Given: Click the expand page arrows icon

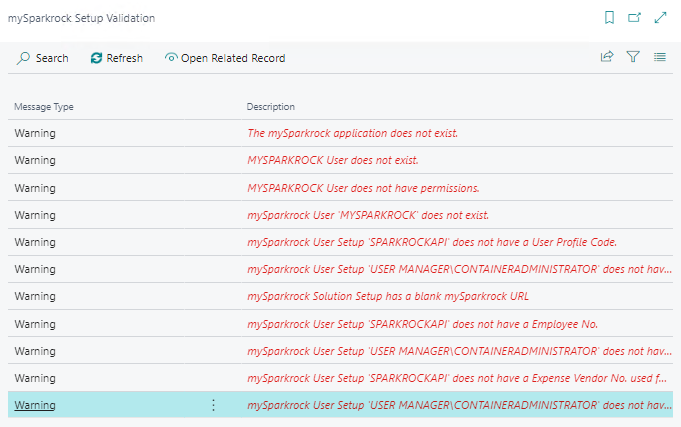Looking at the screenshot, I should (x=660, y=18).
